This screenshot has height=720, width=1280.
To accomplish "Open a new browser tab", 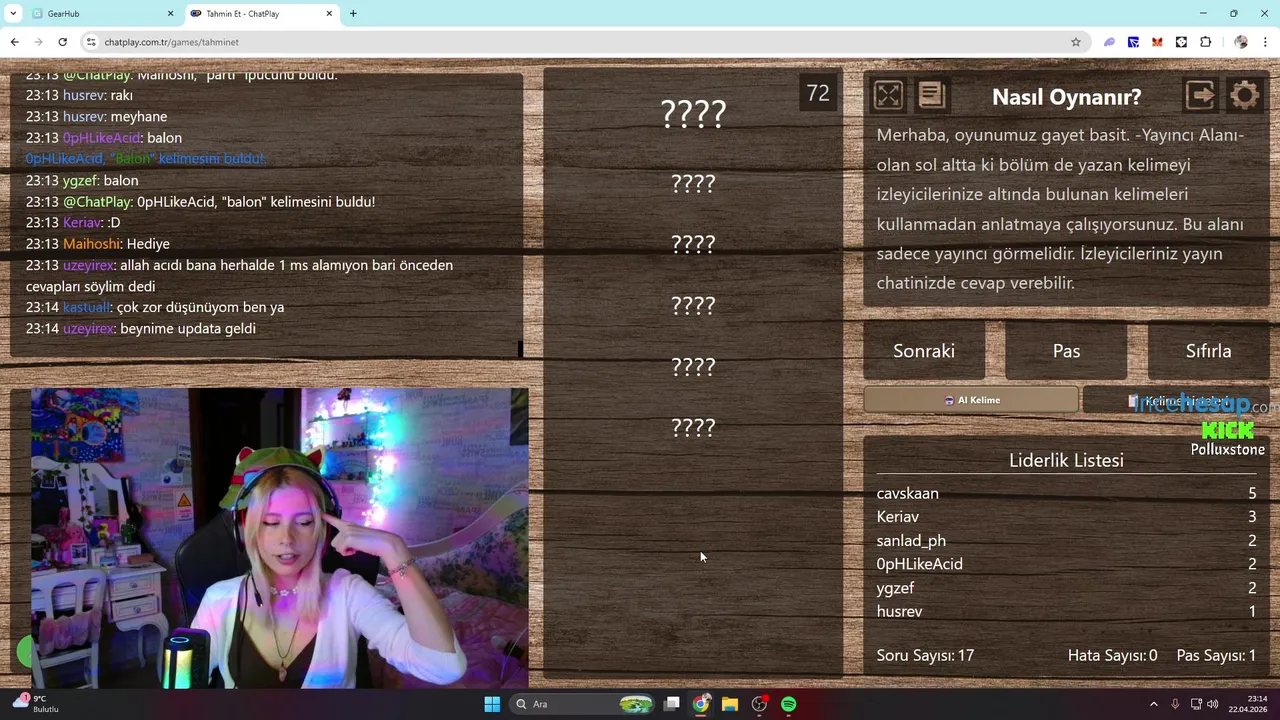I will [353, 14].
